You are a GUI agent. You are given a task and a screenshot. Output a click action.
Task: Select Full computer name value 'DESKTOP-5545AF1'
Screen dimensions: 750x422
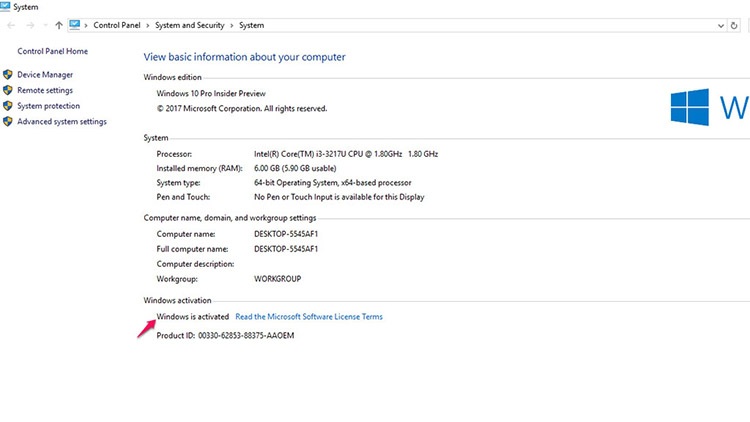click(286, 249)
